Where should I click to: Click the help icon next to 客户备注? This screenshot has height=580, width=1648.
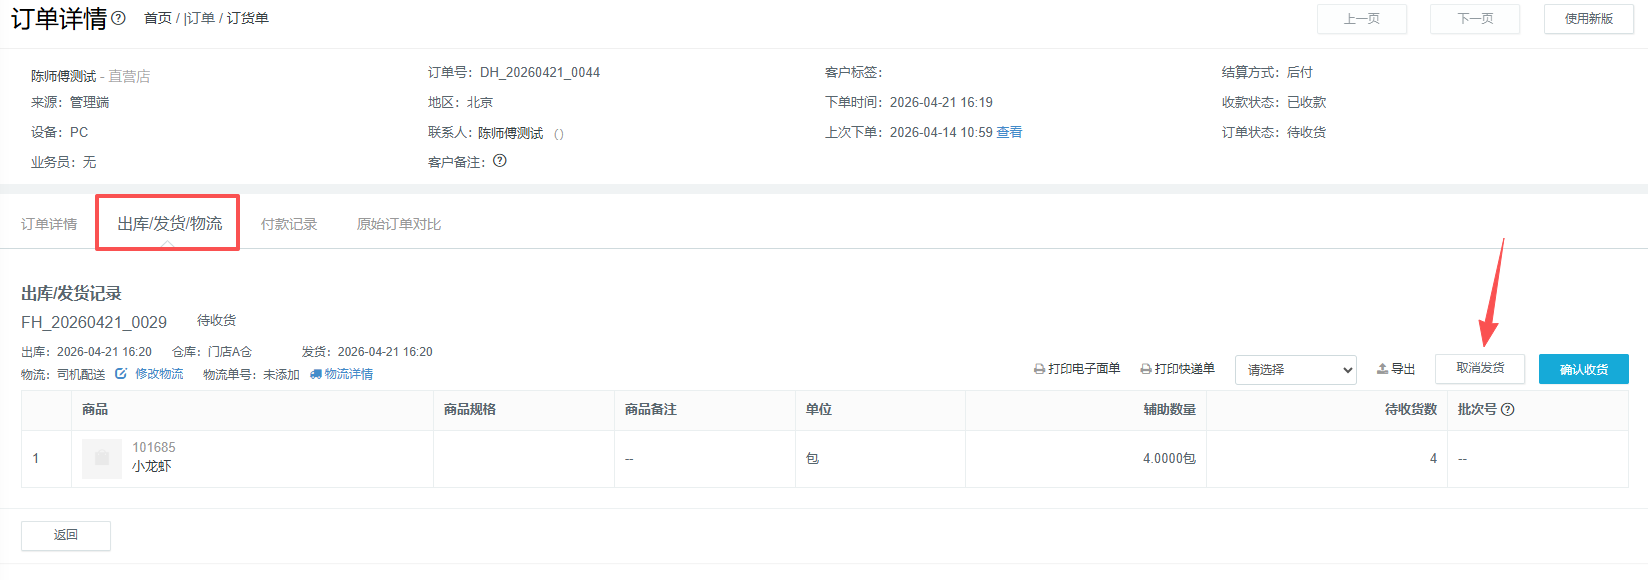(x=500, y=161)
